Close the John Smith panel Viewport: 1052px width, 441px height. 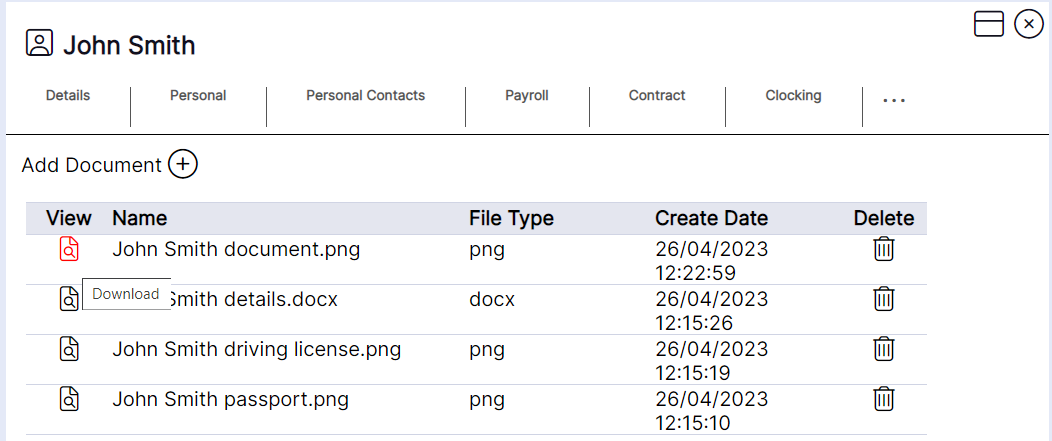(1029, 24)
